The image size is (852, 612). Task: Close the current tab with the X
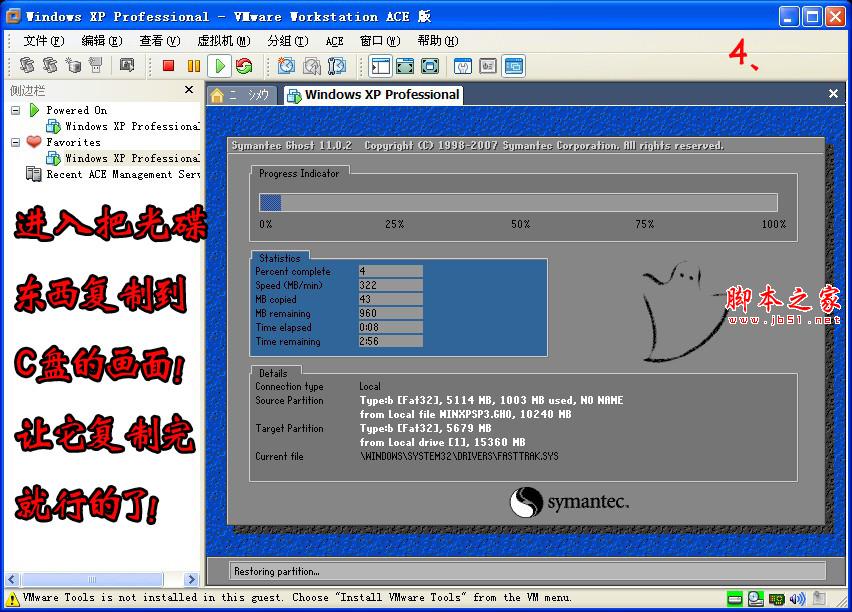[833, 93]
